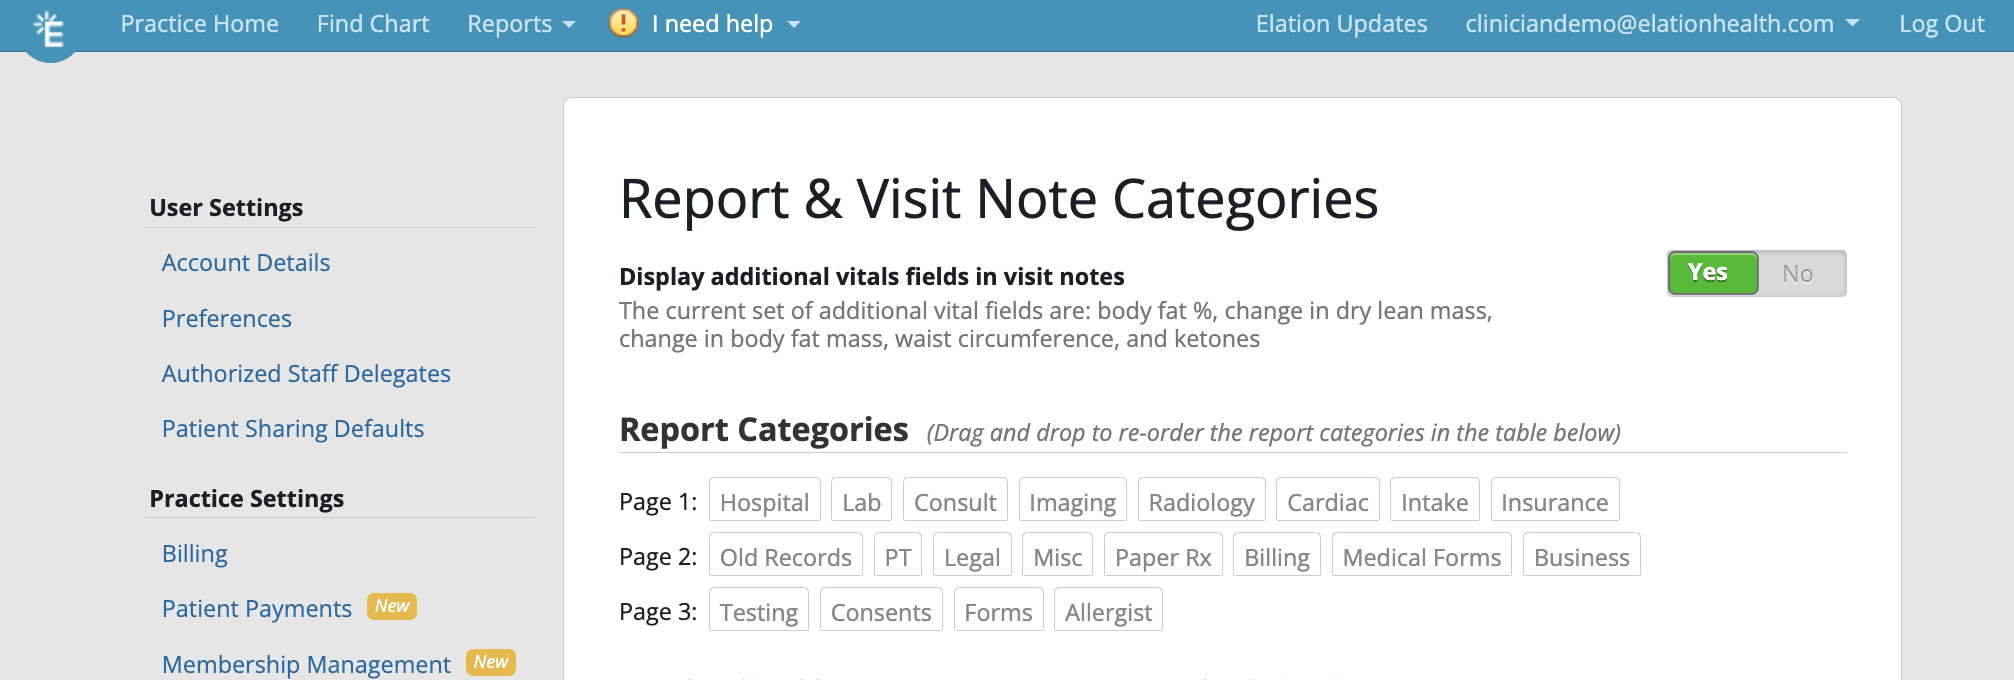Select the Allergist category on Page 3
2014x680 pixels.
pyautogui.click(x=1107, y=611)
